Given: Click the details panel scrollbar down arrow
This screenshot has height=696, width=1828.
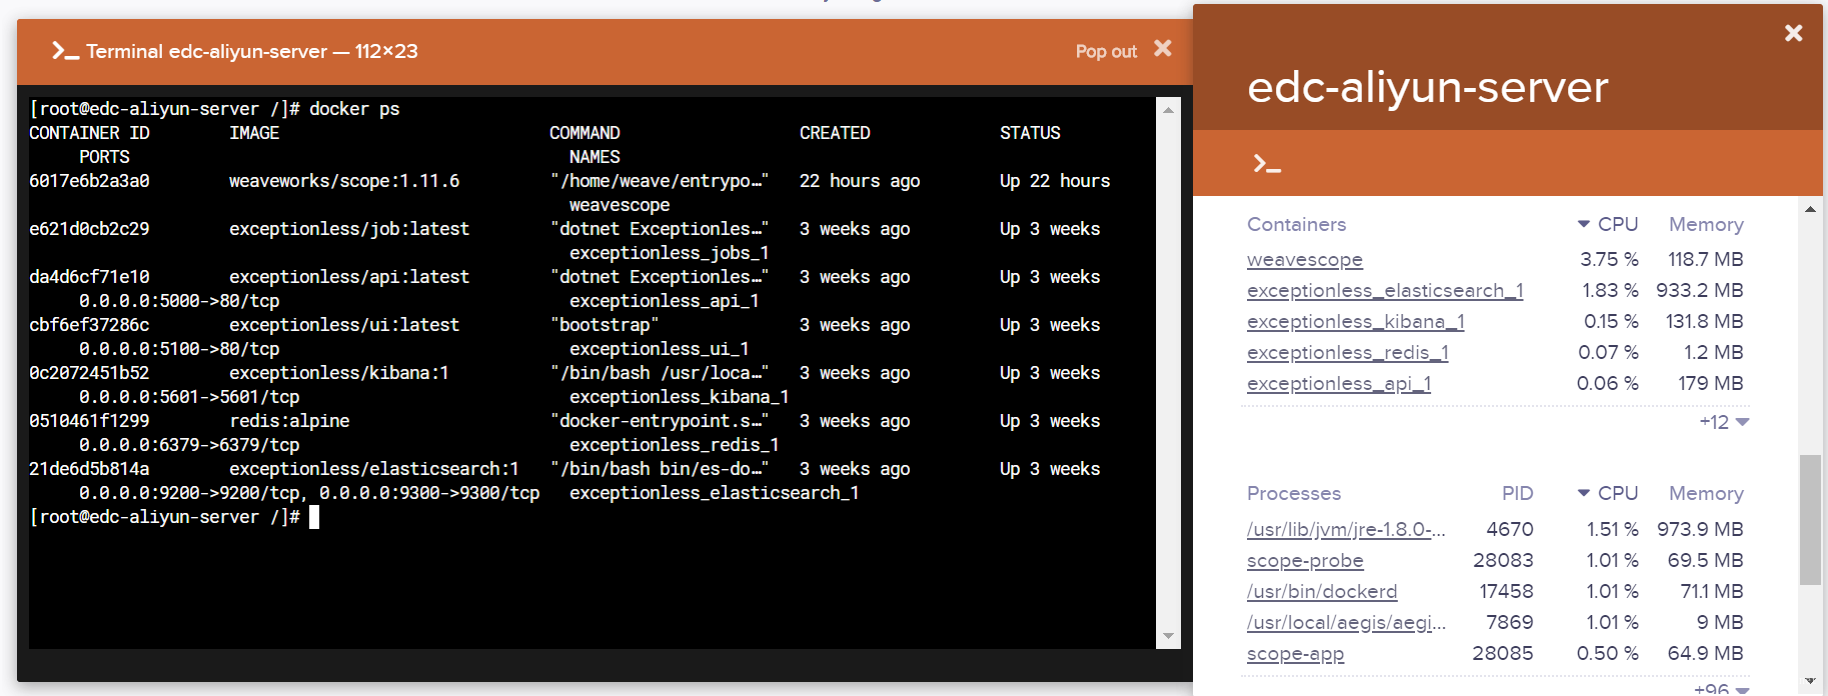Looking at the screenshot, I should (1810, 681).
